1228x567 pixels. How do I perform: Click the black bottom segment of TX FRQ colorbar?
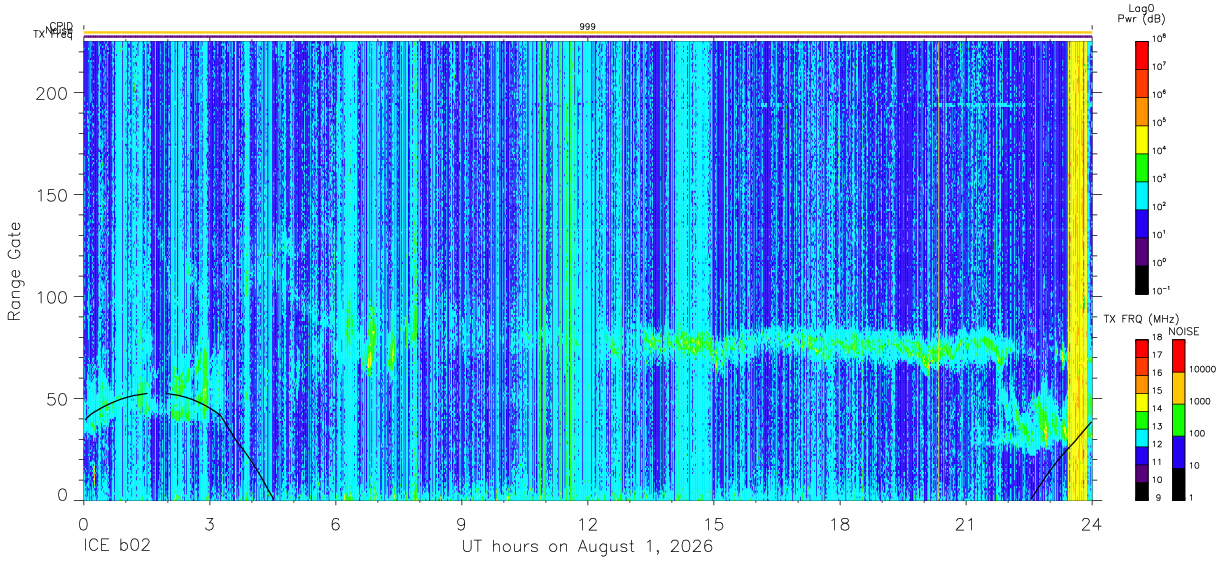(1141, 490)
